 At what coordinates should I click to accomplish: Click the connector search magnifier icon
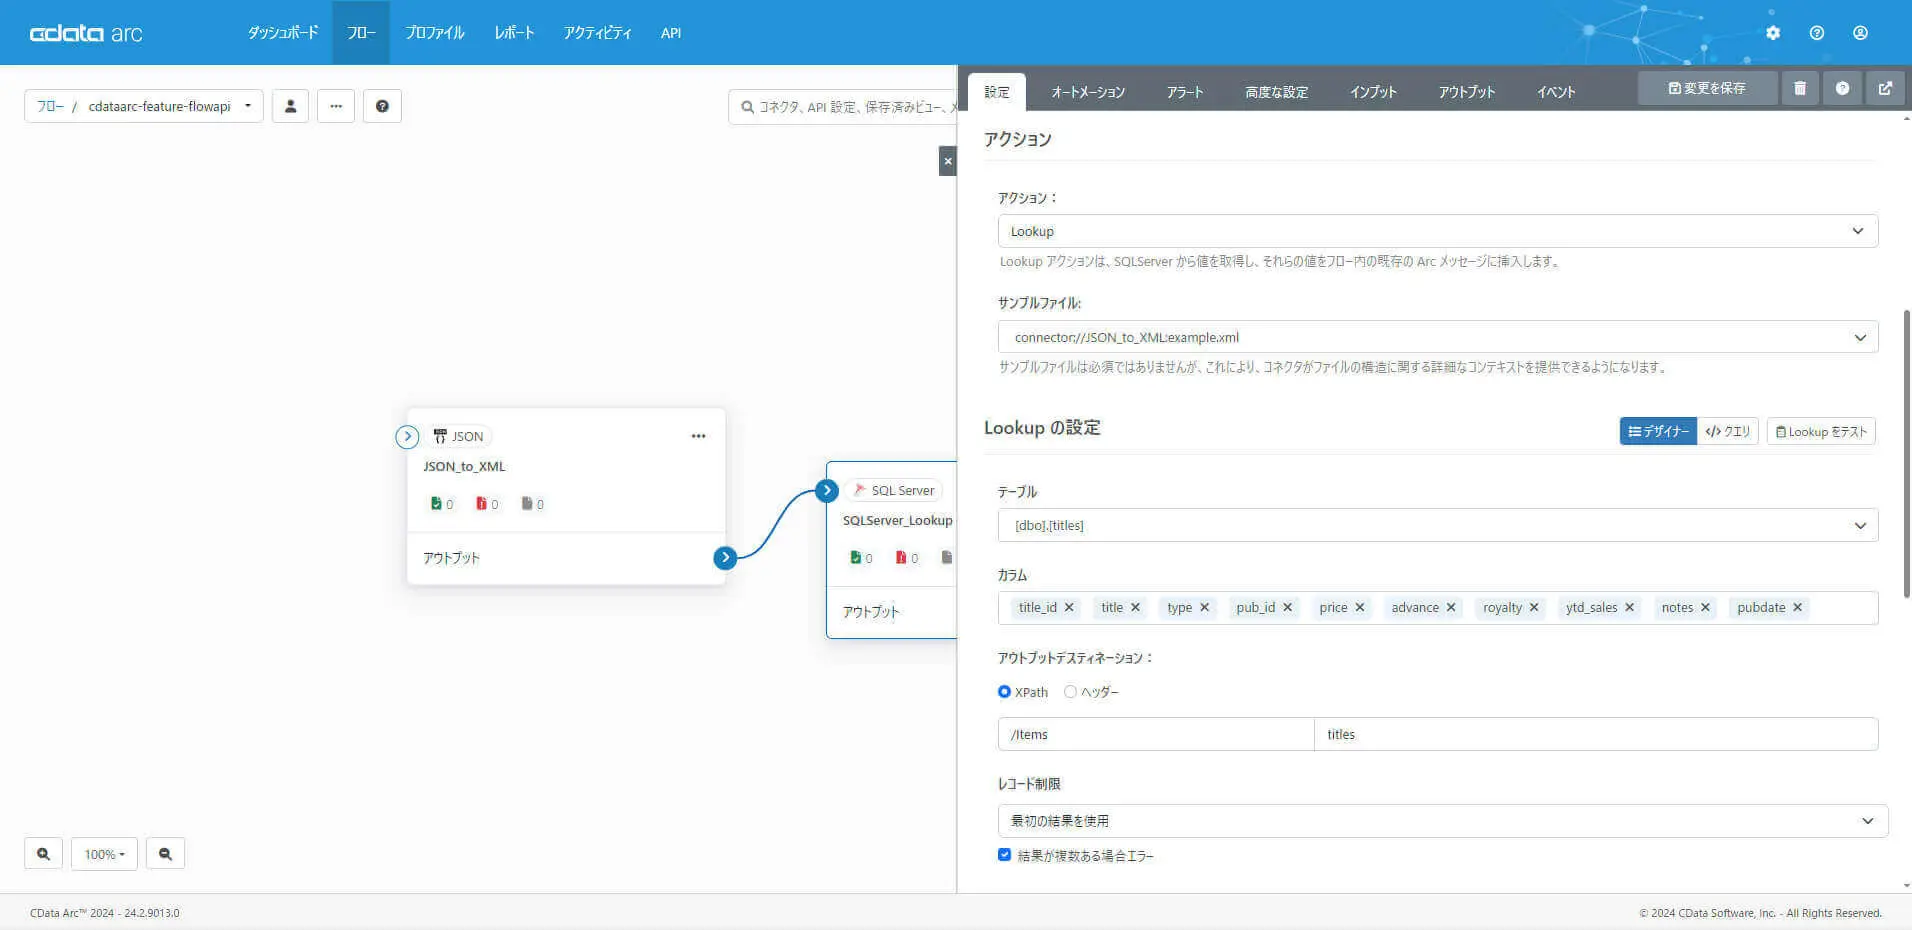(747, 107)
